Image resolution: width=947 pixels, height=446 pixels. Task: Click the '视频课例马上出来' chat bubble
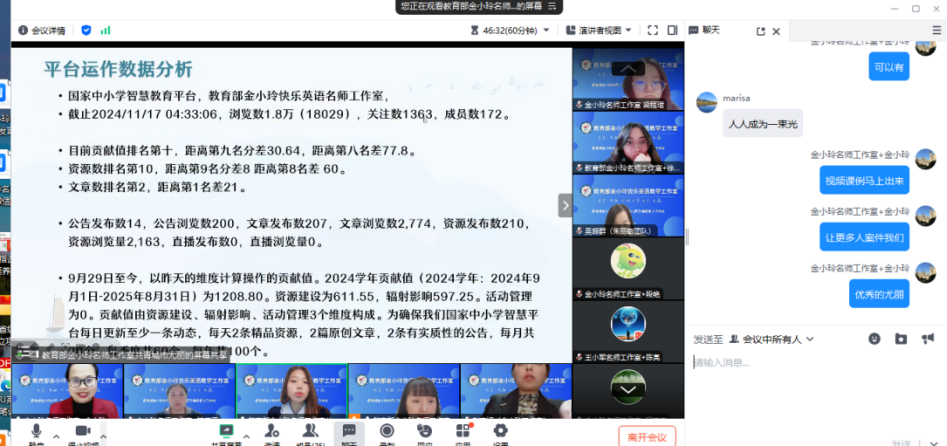864,180
